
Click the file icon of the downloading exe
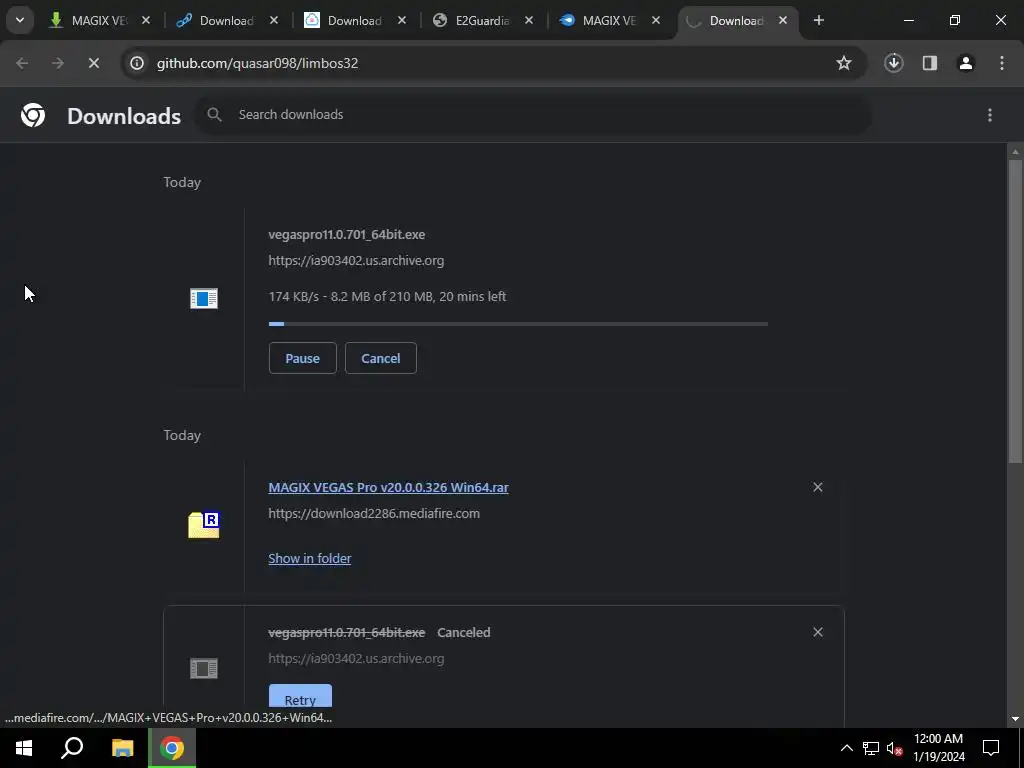pyautogui.click(x=204, y=298)
